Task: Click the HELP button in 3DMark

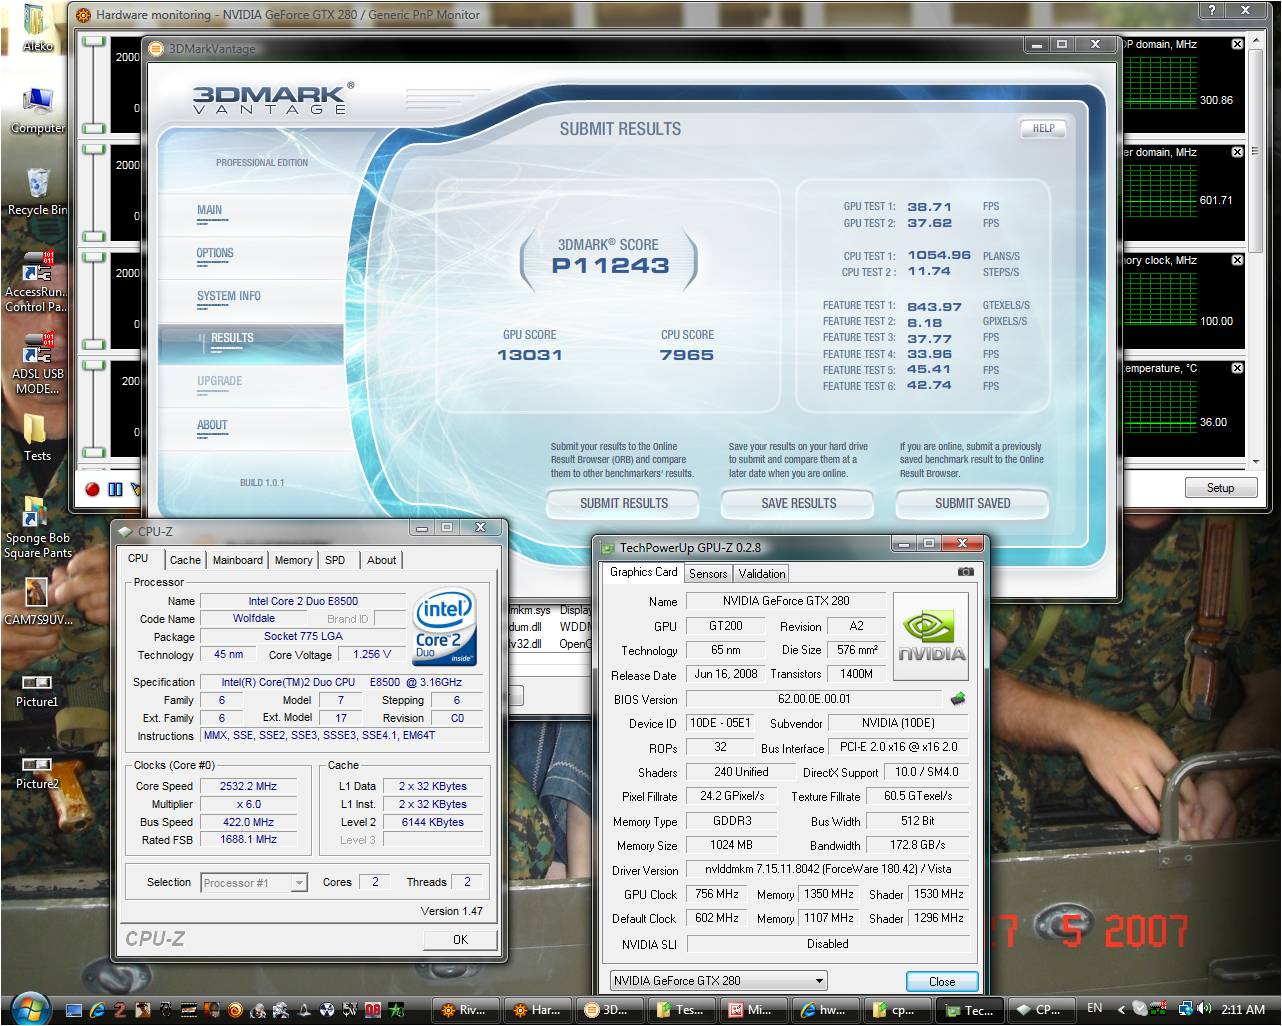Action: coord(1043,128)
